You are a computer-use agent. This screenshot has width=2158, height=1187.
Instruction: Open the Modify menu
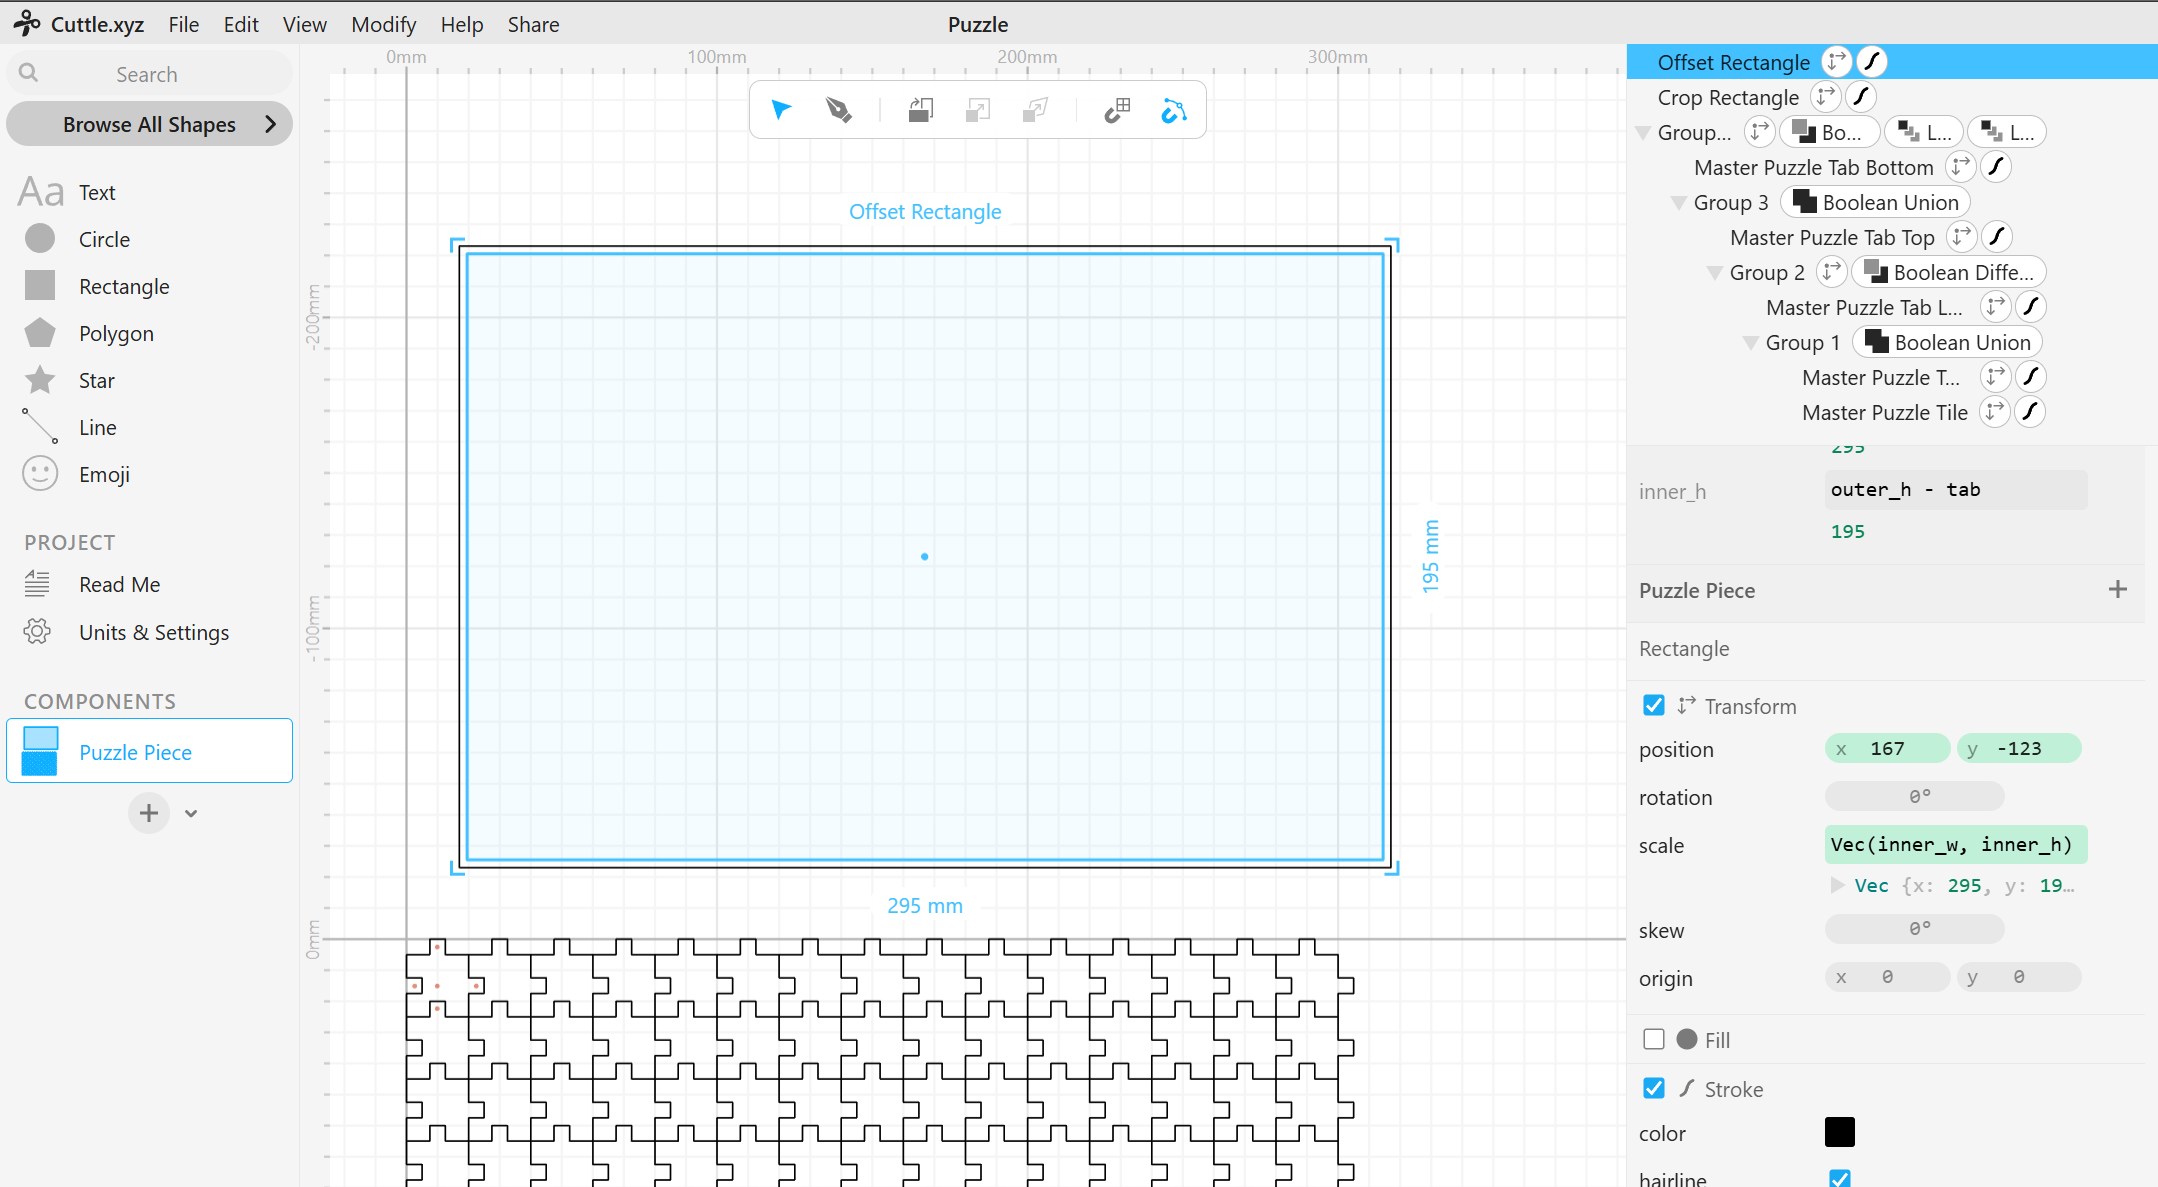[383, 24]
